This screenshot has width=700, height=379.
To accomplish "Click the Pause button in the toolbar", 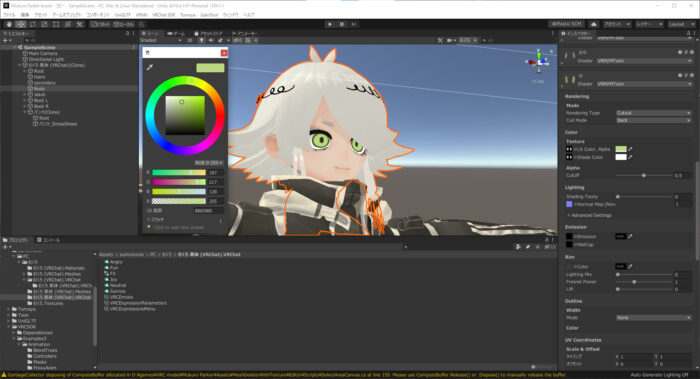I will point(342,24).
